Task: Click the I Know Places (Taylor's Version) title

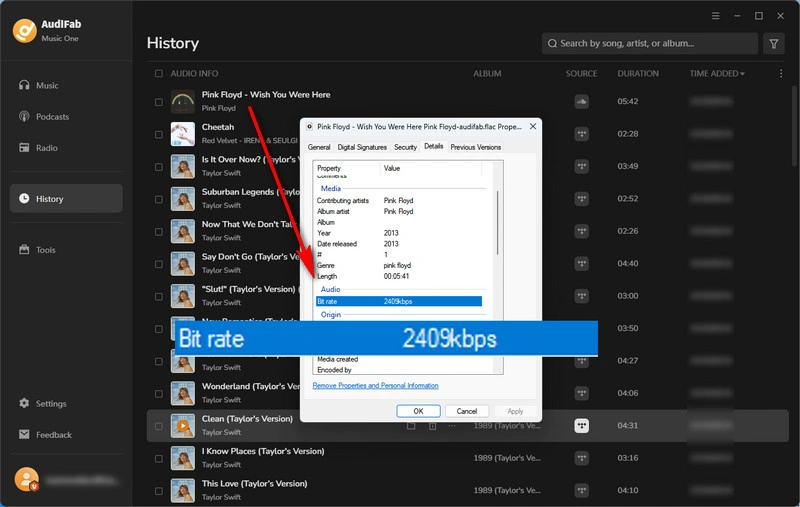Action: [x=263, y=451]
